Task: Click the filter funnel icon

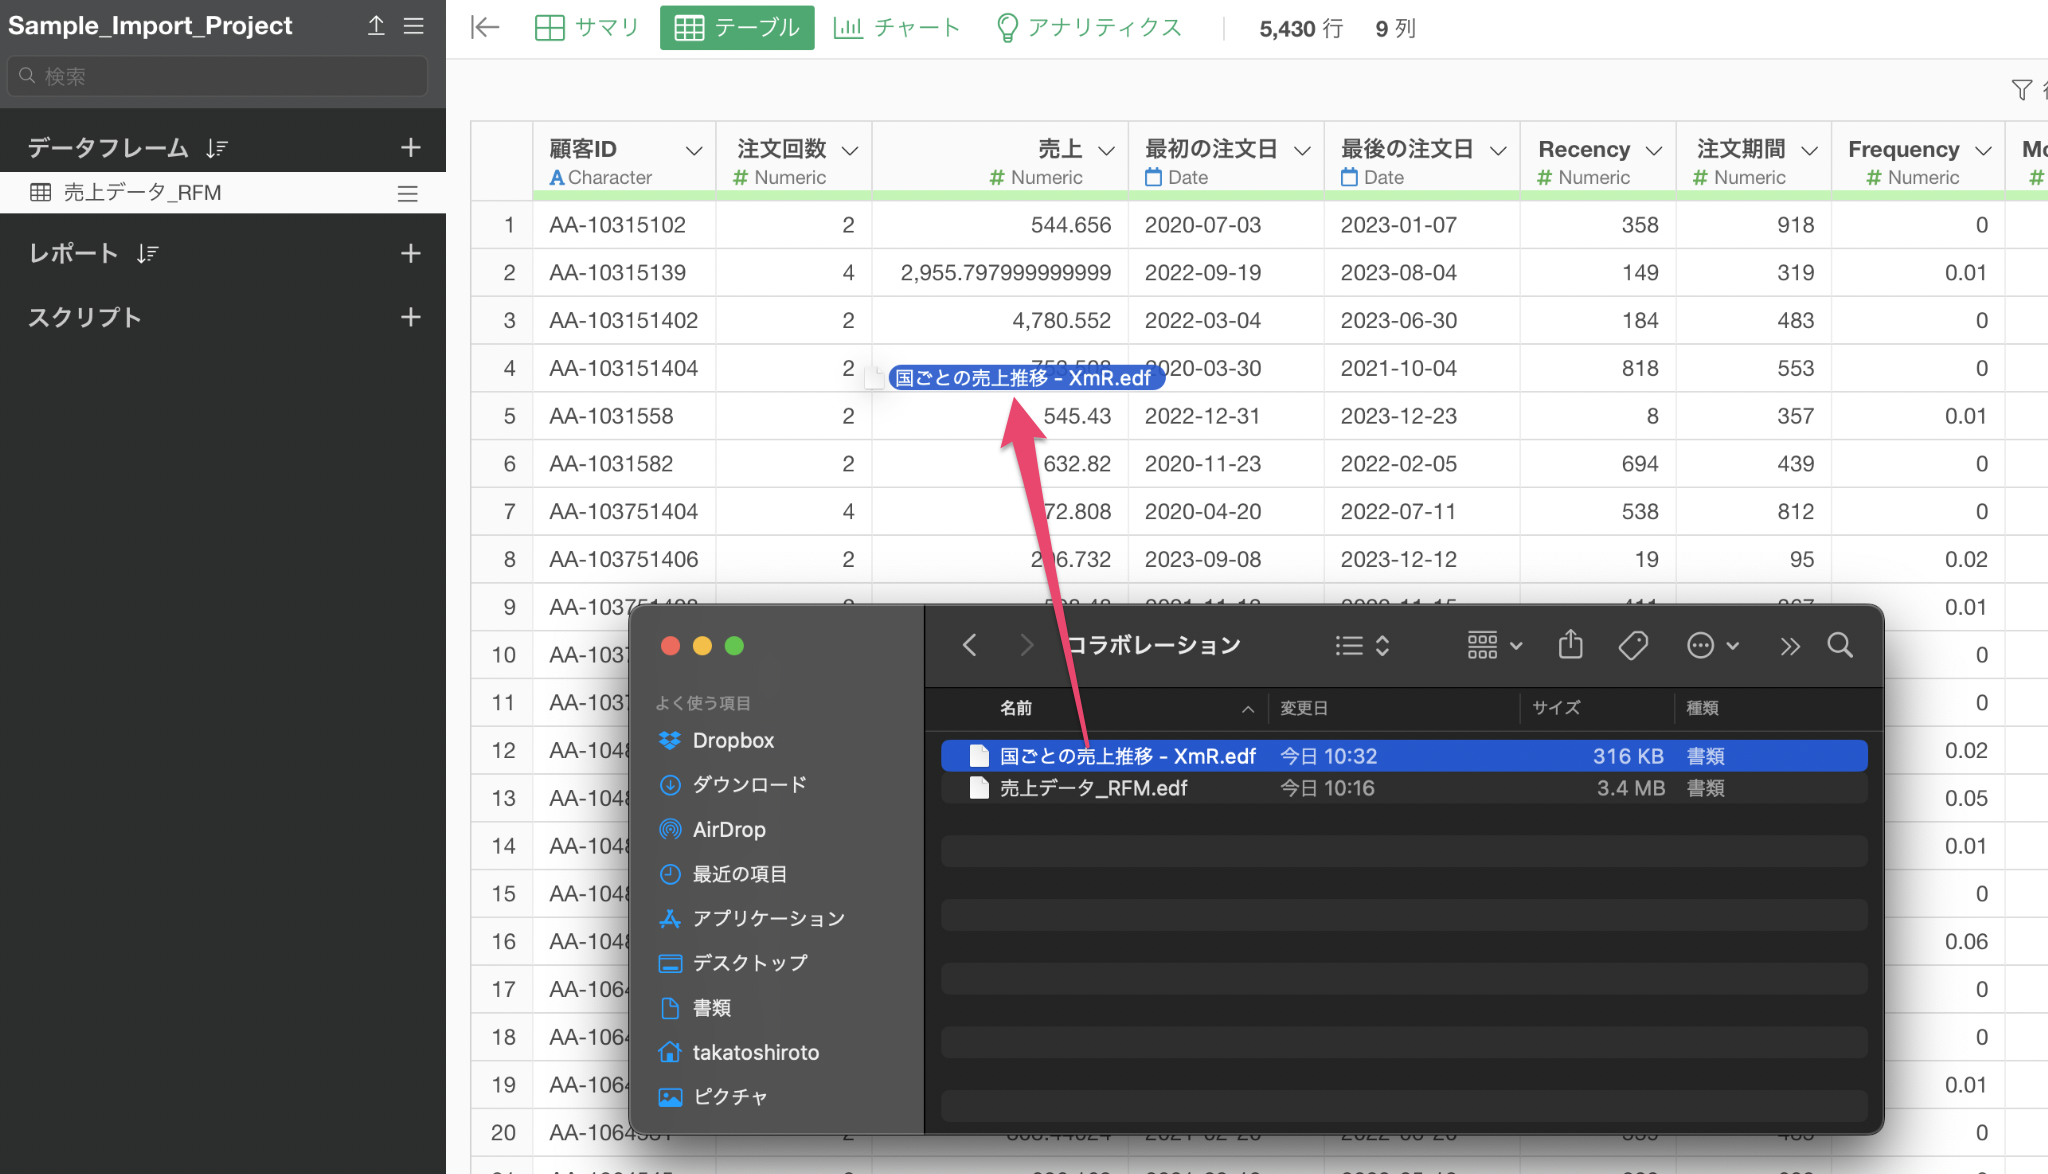Action: [x=2021, y=90]
